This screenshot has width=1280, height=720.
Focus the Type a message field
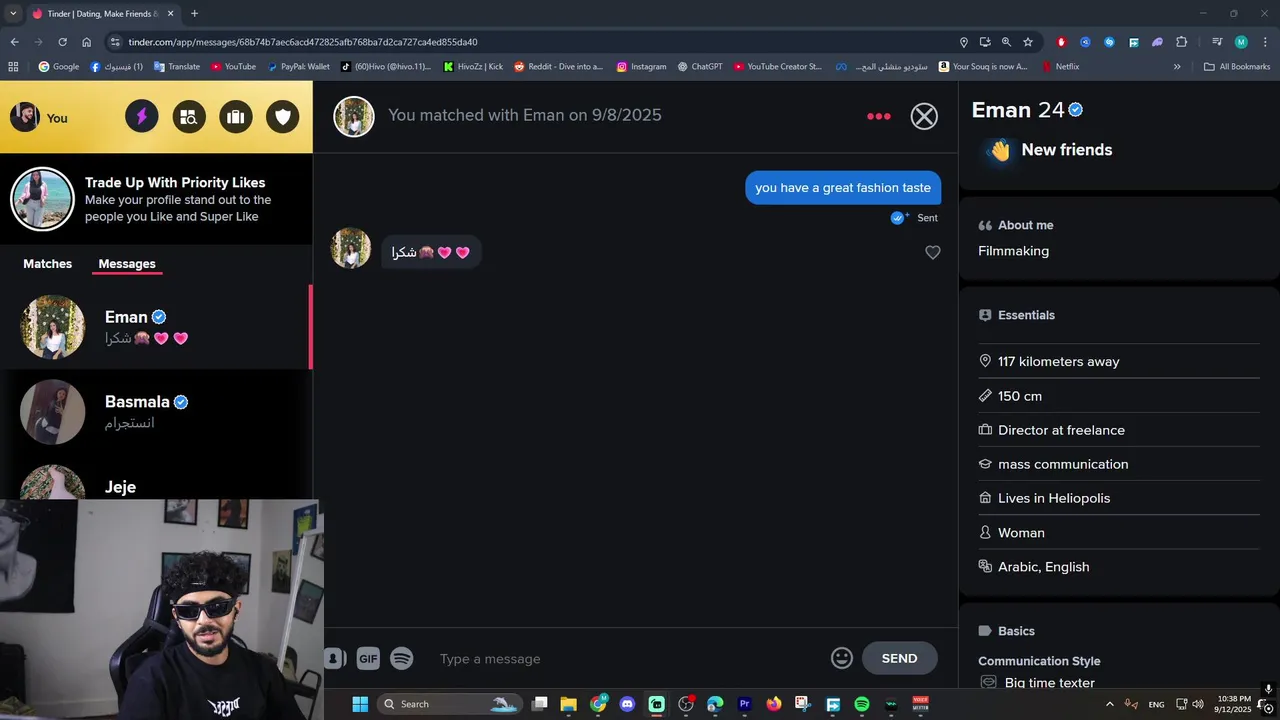[x=630, y=659]
